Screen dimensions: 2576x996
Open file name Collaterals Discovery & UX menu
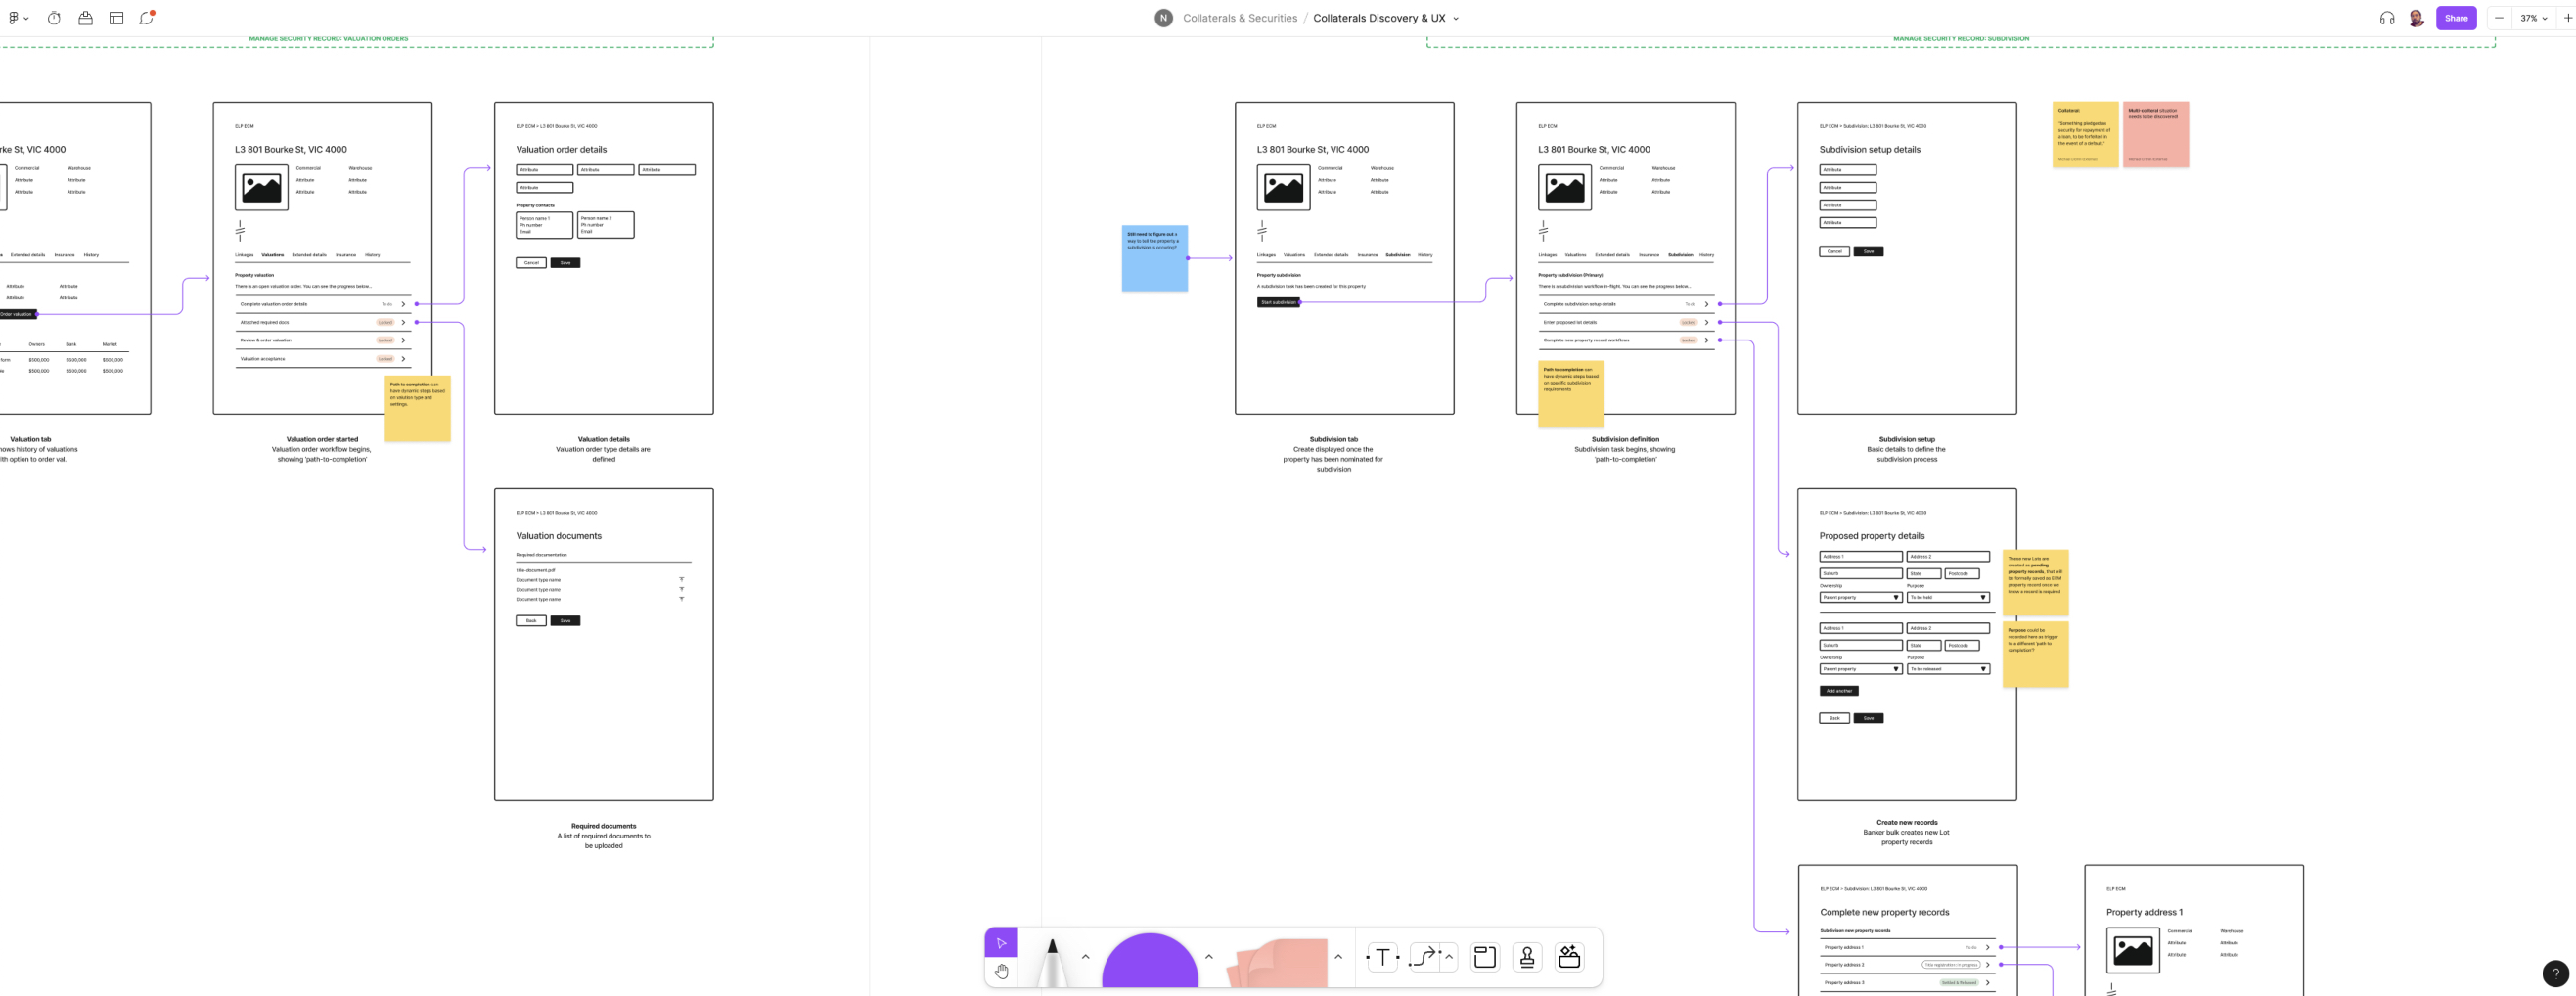click(1386, 18)
